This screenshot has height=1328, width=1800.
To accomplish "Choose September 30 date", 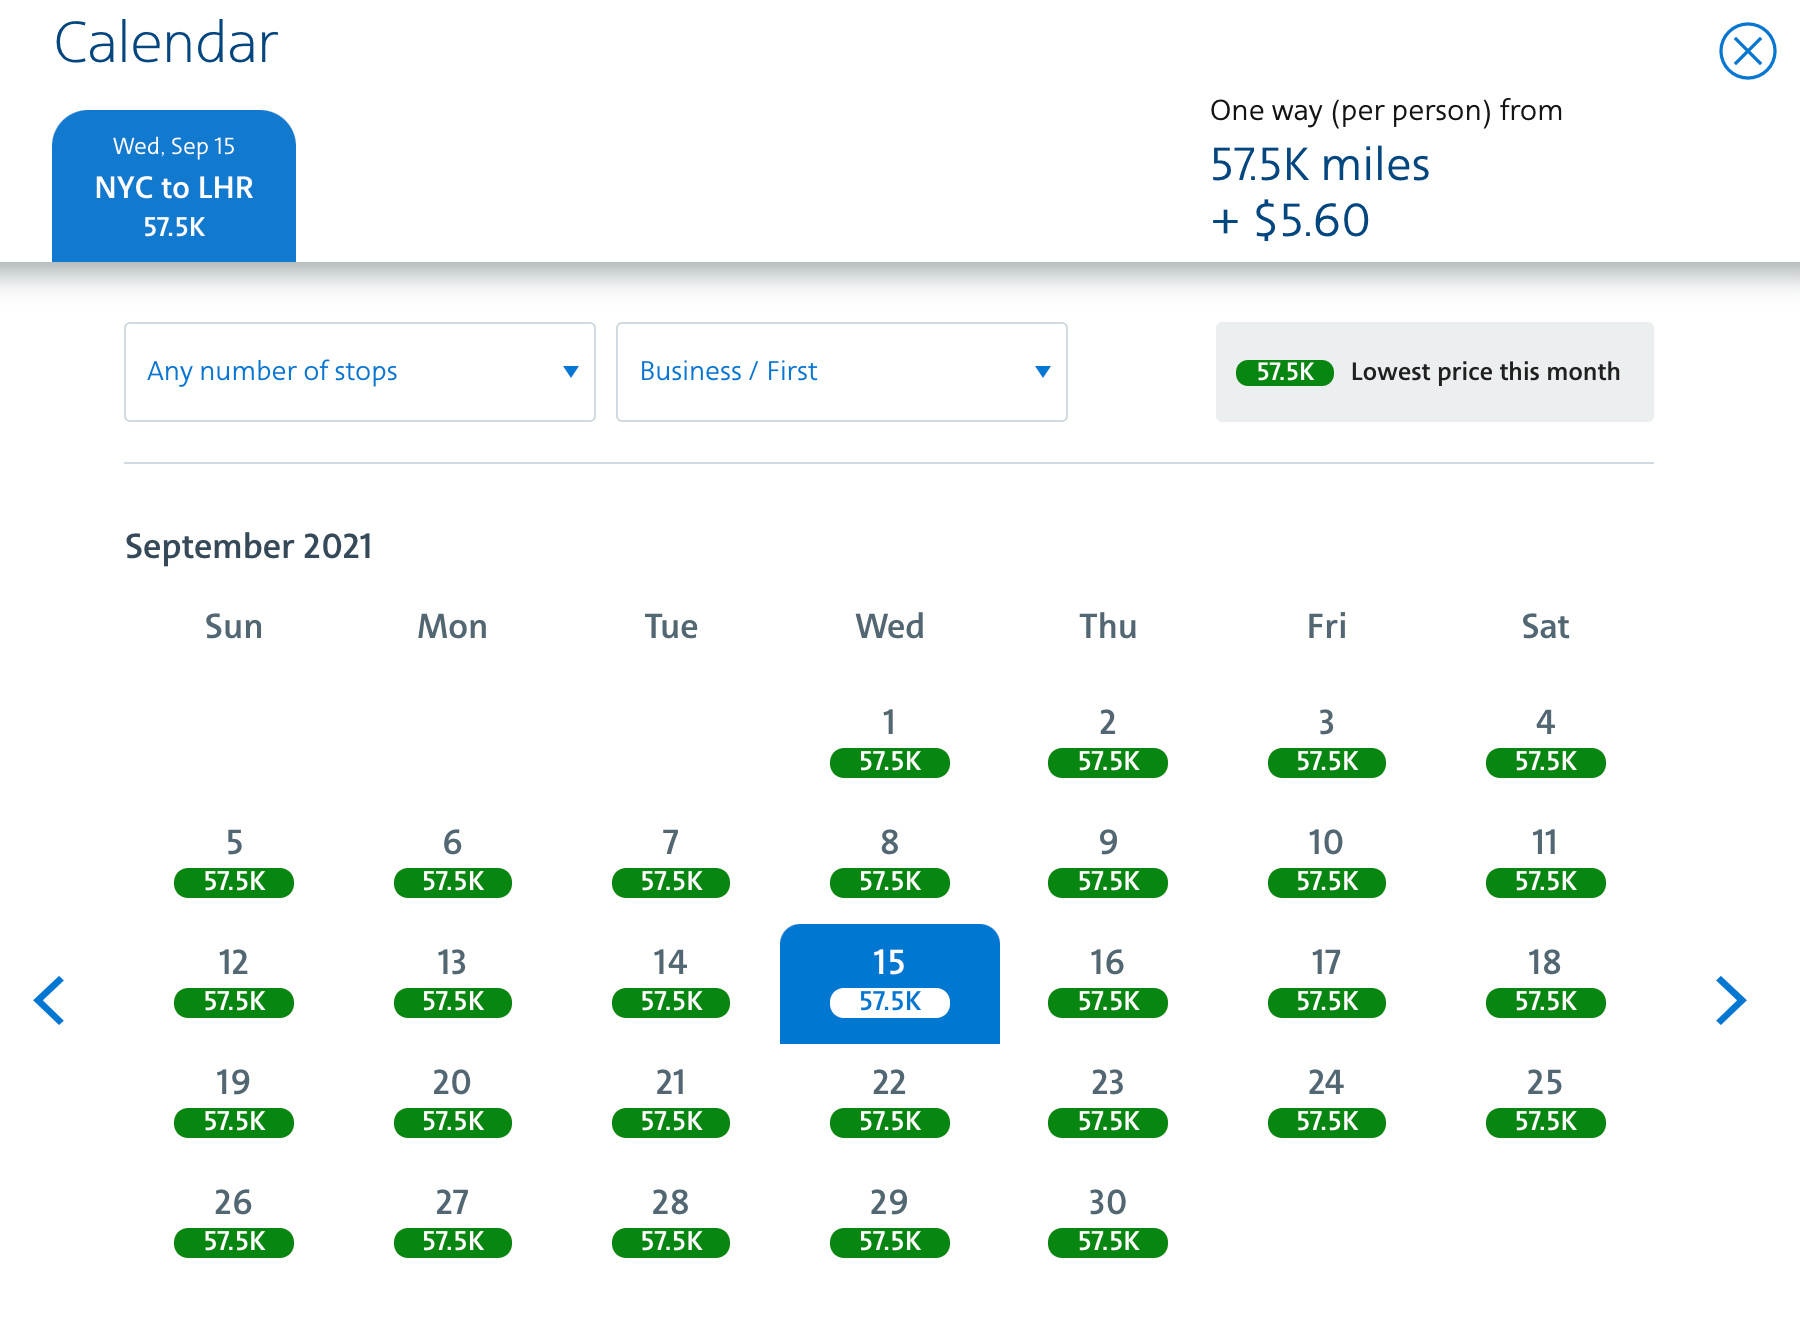I will [1107, 1222].
